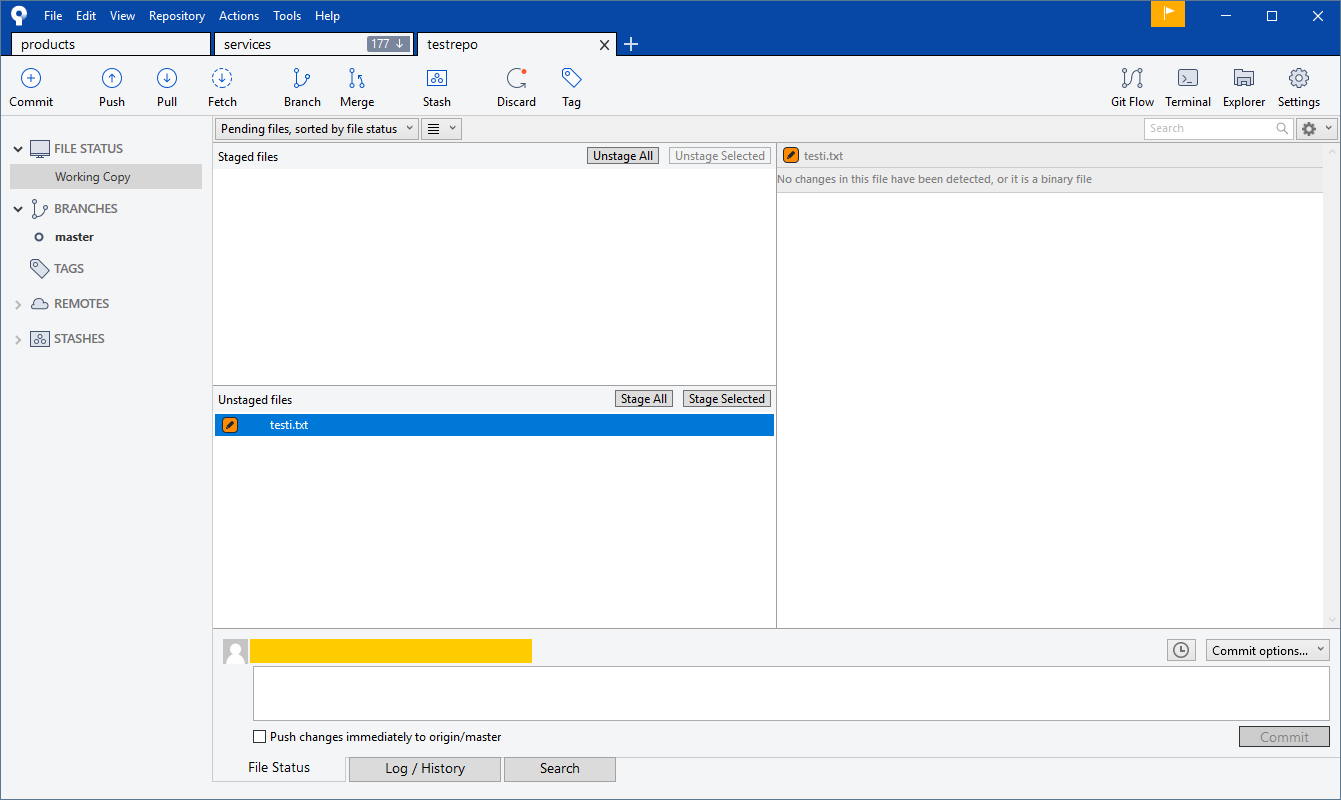The width and height of the screenshot is (1341, 800).
Task: Select Working Copy in sidebar
Action: pos(106,177)
